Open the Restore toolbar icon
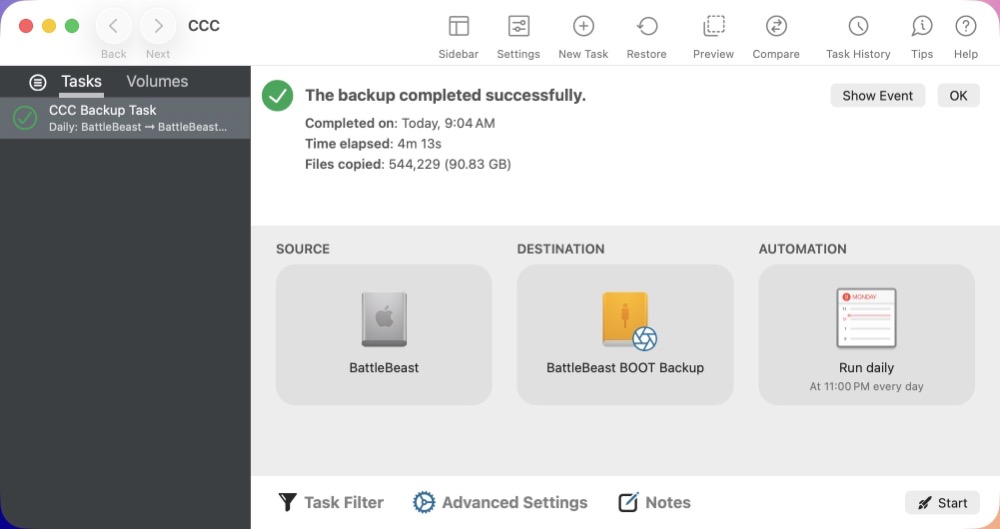This screenshot has height=529, width=1000. click(x=647, y=26)
